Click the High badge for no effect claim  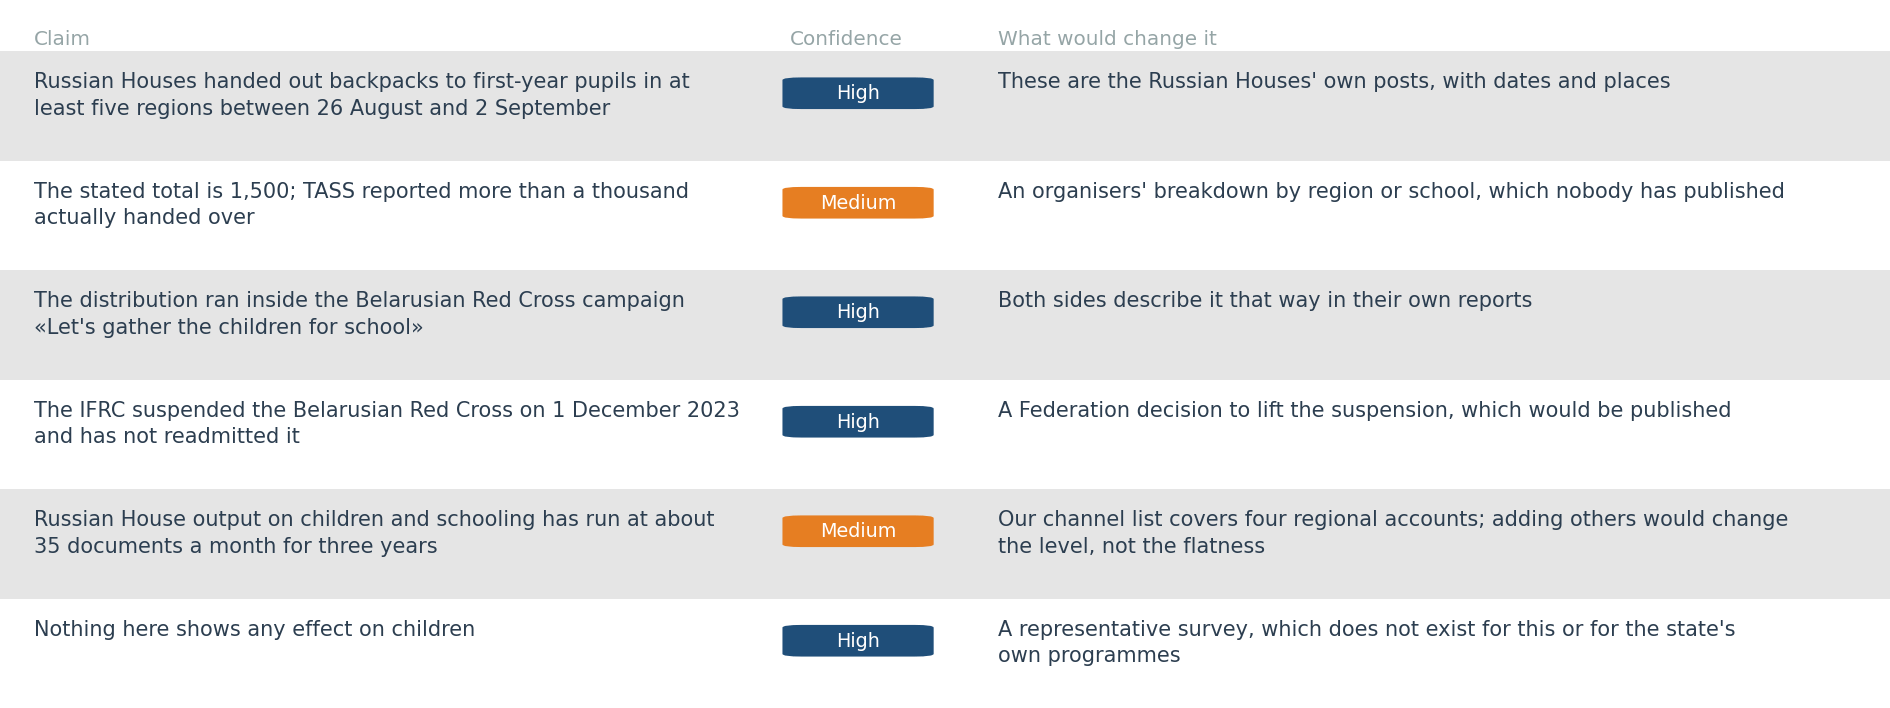[x=858, y=641]
